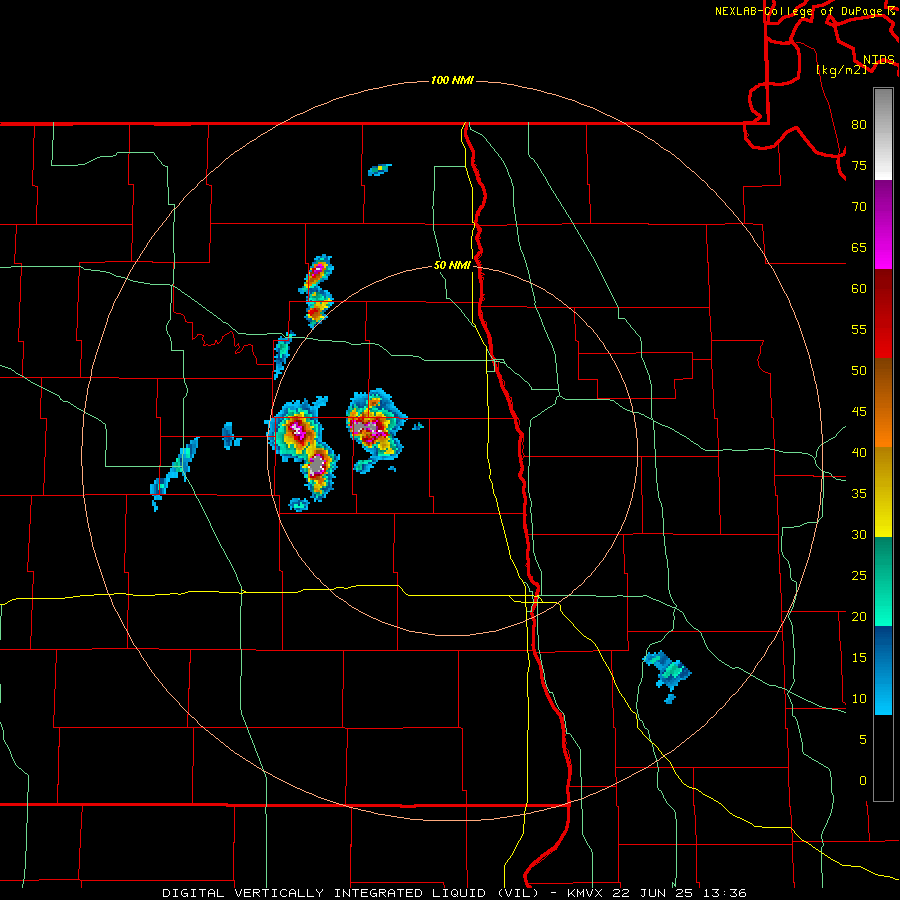Click the kg/m2 units label
The image size is (900, 900).
tap(841, 70)
